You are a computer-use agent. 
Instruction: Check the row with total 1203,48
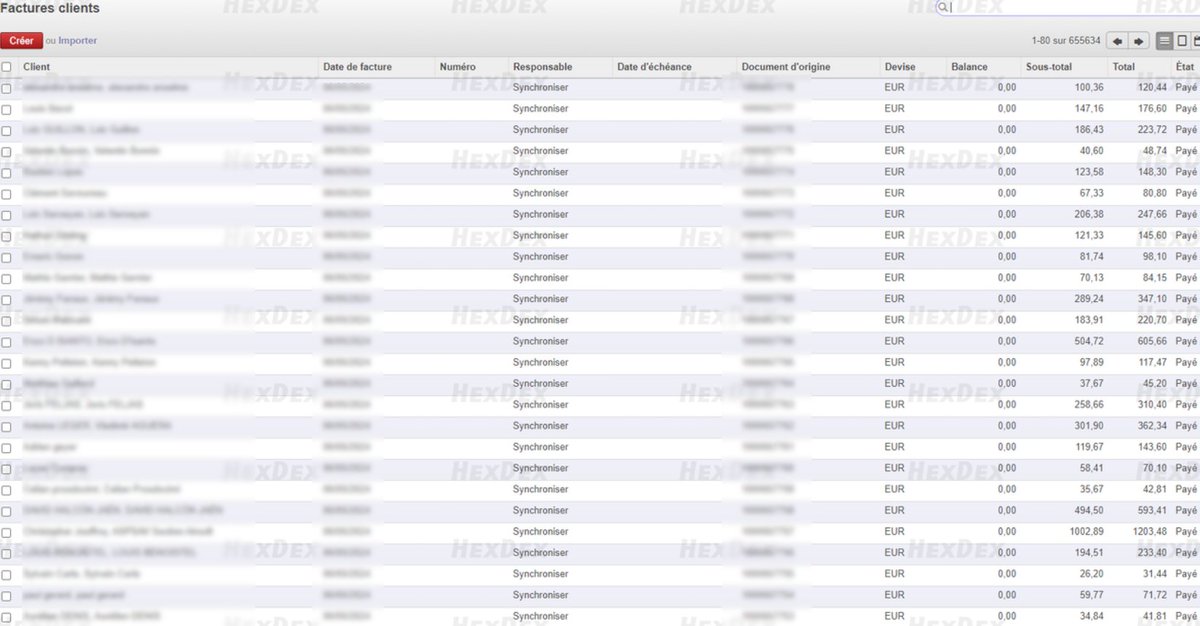tap(7, 532)
